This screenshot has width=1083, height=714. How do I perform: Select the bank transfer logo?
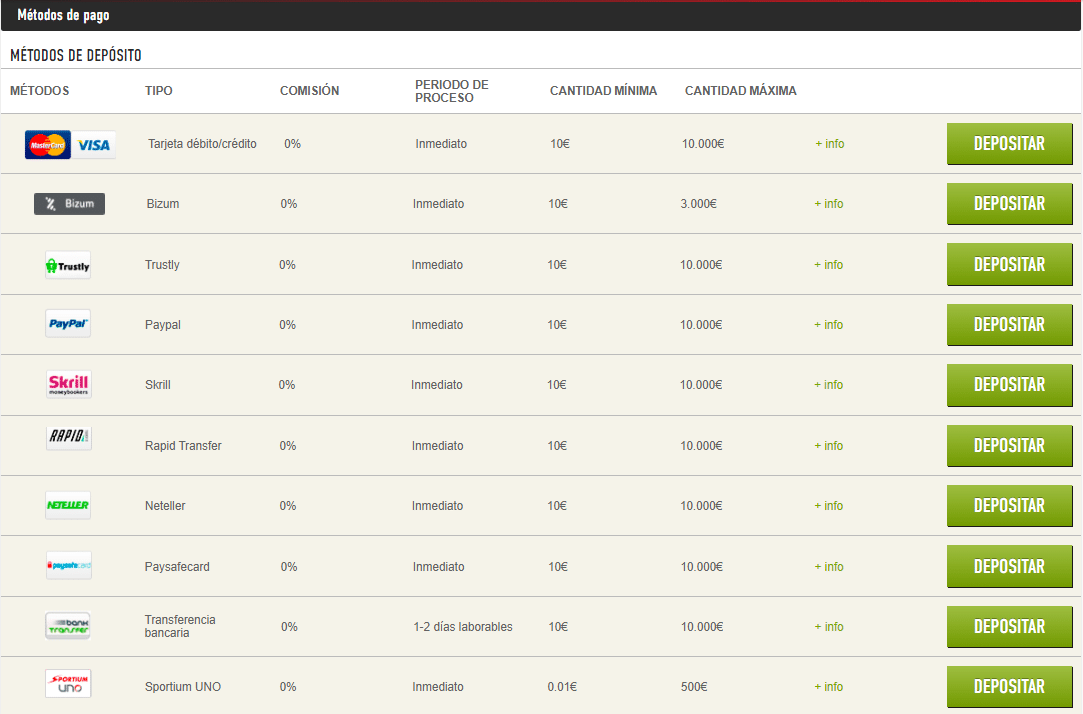(68, 626)
